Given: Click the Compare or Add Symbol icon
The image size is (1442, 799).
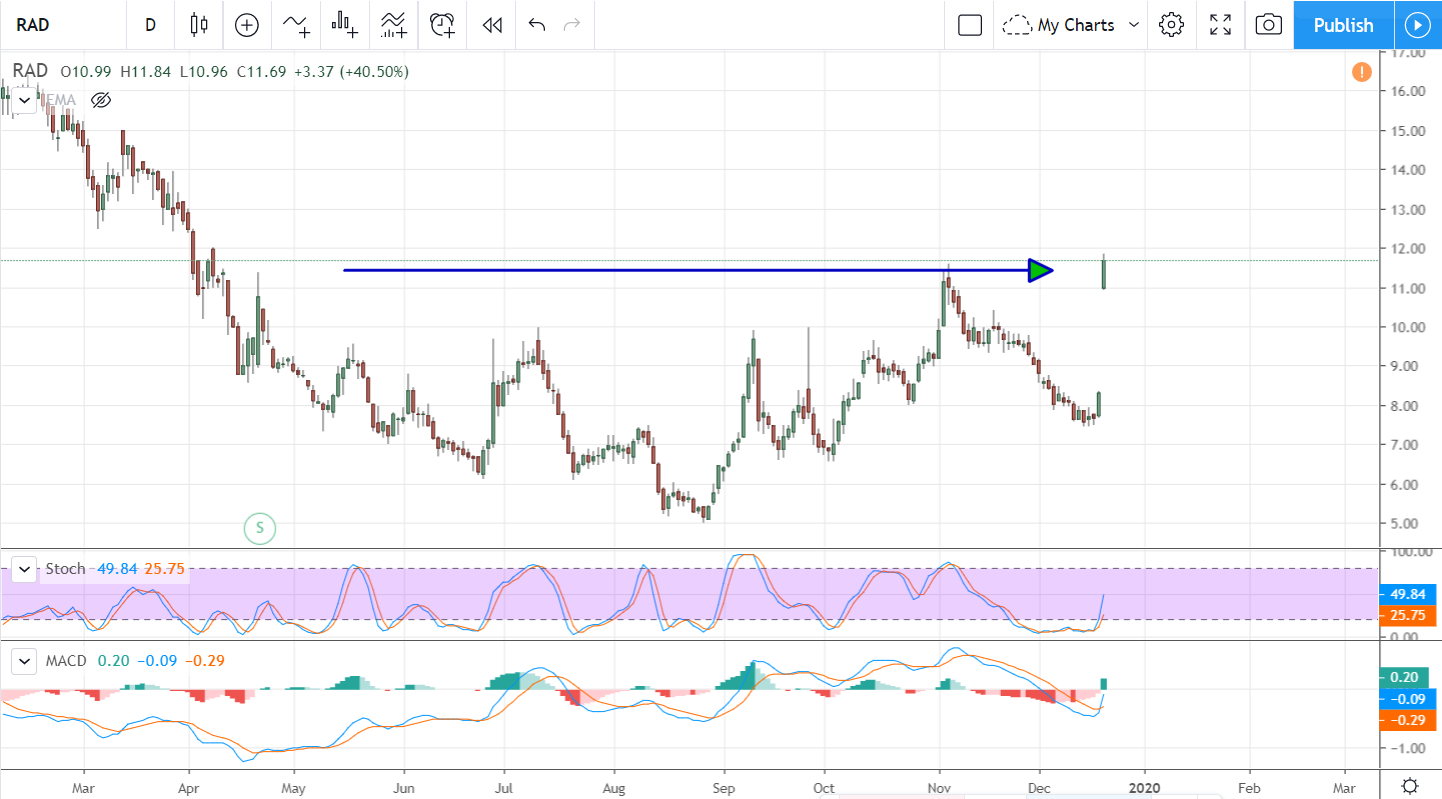Looking at the screenshot, I should tap(247, 25).
